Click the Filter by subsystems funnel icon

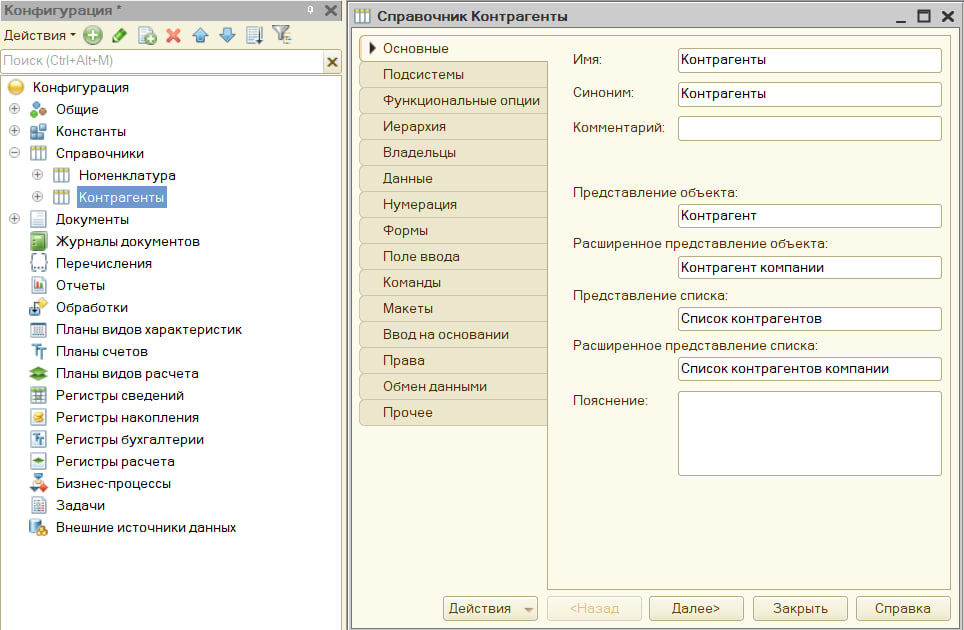point(282,34)
